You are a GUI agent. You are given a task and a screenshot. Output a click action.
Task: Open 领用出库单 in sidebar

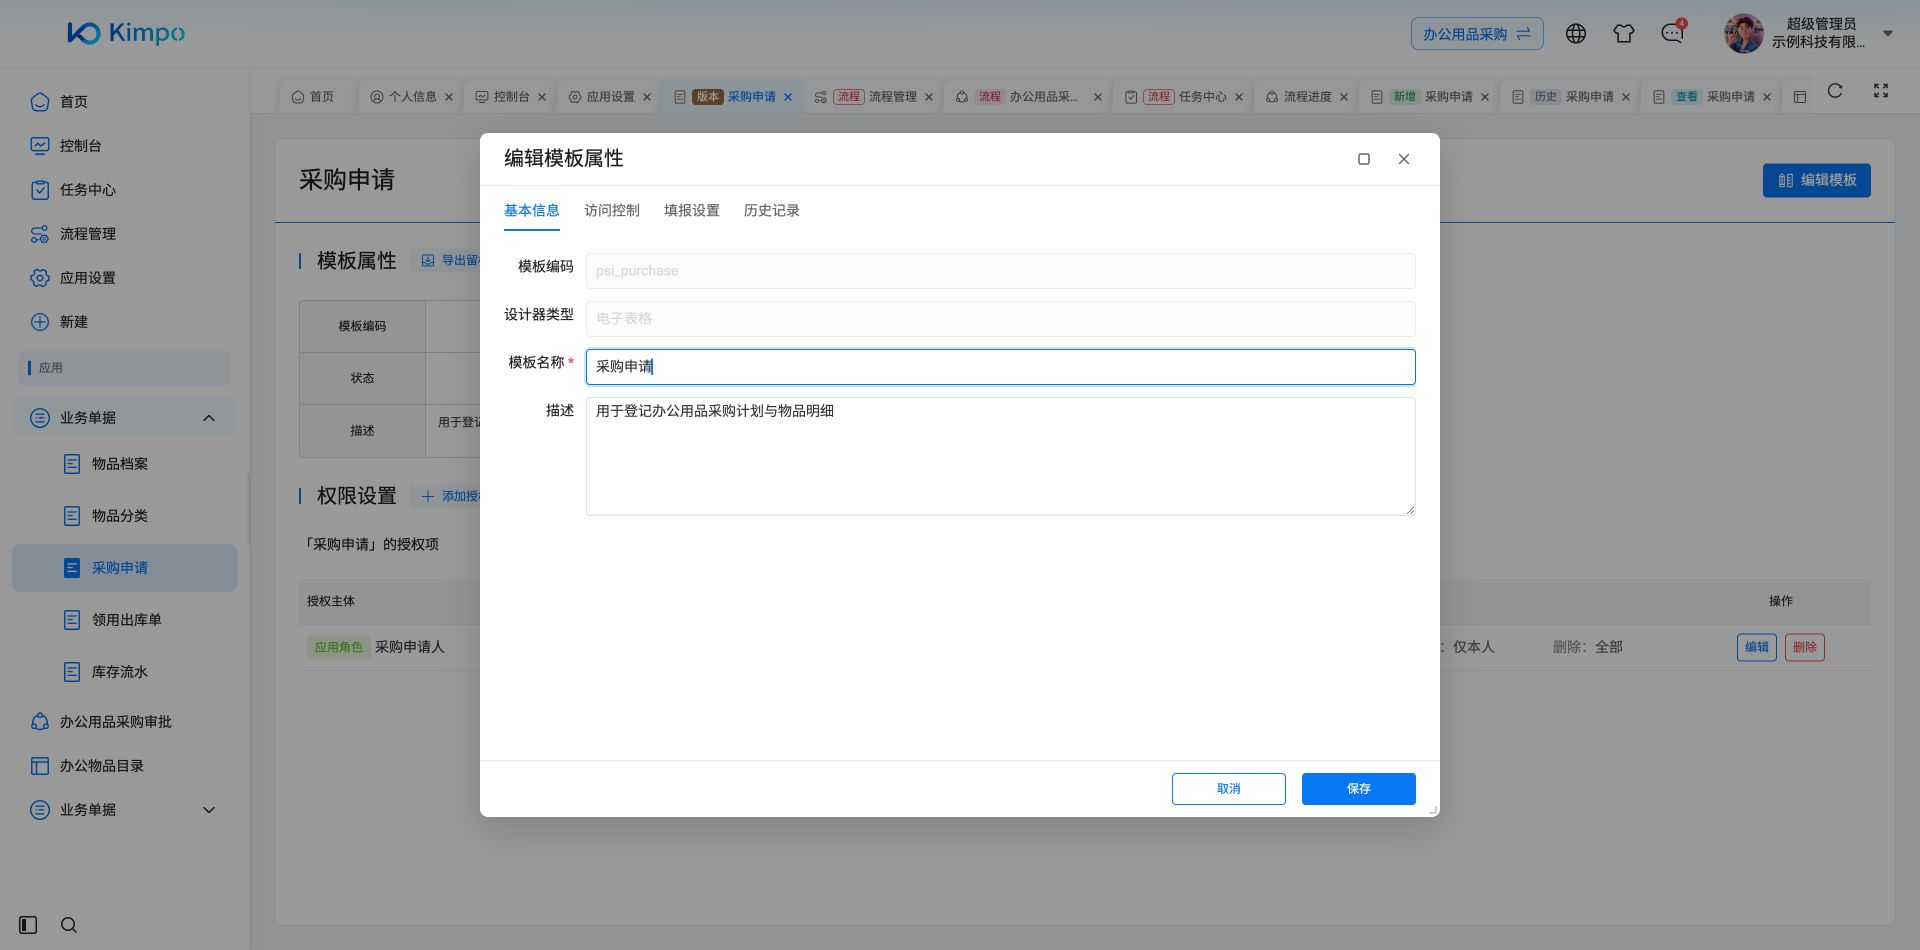tap(124, 620)
